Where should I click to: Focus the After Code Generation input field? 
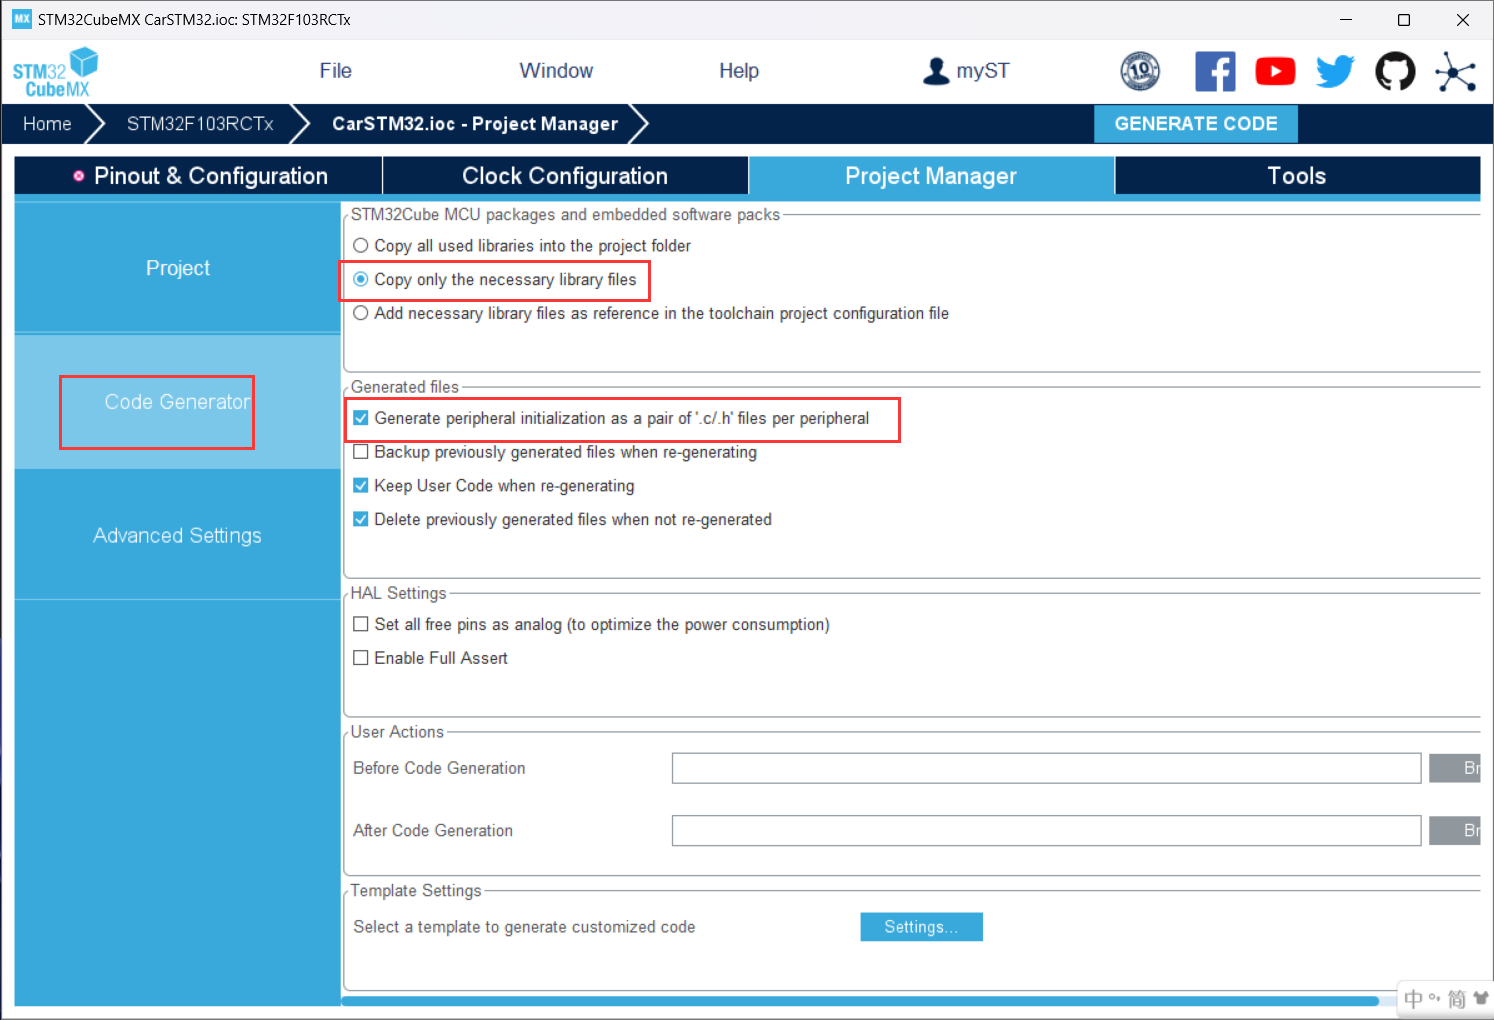1046,830
